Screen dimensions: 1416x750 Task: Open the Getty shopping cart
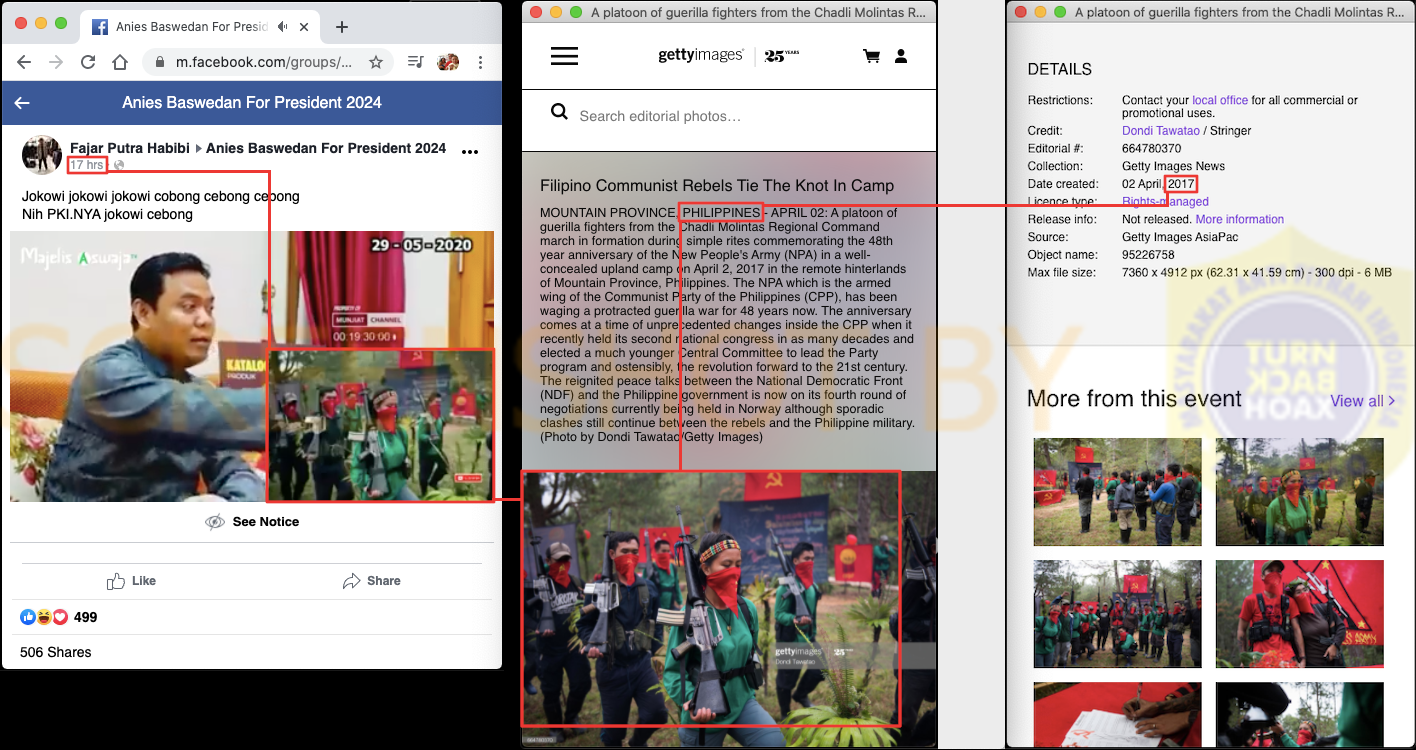coord(871,56)
